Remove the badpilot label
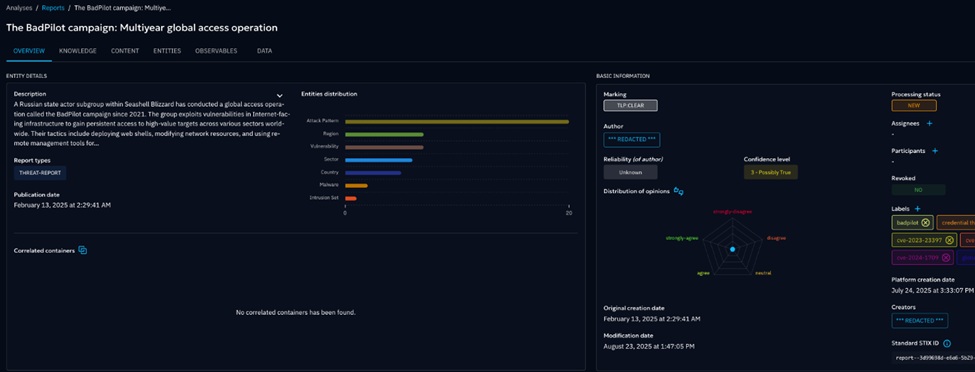 (x=925, y=223)
